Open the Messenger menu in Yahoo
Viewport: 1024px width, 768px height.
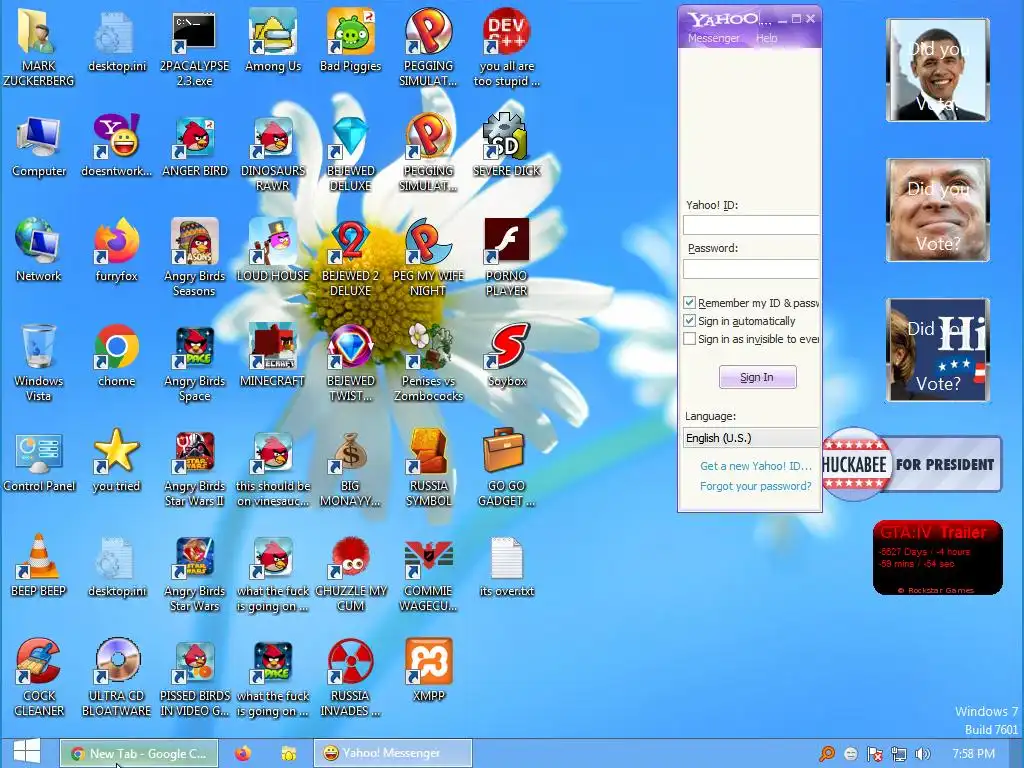click(x=713, y=38)
